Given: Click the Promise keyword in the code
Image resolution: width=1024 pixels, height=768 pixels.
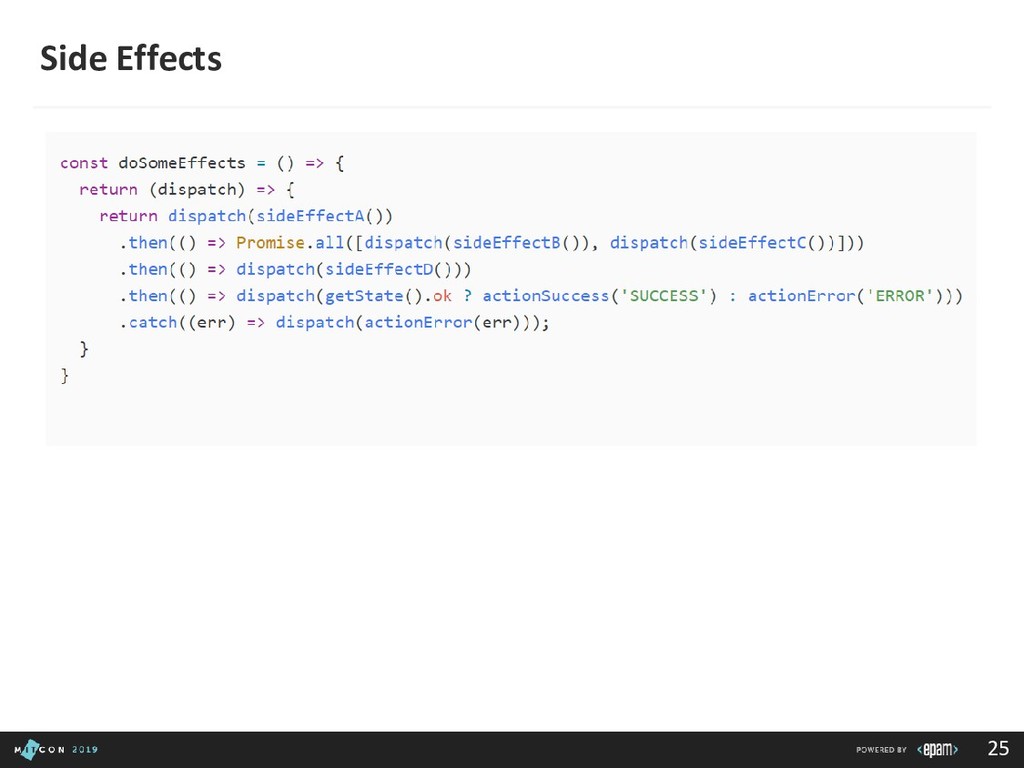Looking at the screenshot, I should pyautogui.click(x=270, y=242).
